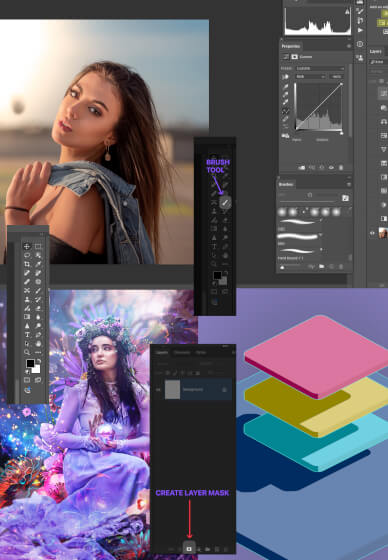The height and width of the screenshot is (560, 388).
Task: Select the Eyedropper tool in the lighter toolbar
Action: point(38,264)
